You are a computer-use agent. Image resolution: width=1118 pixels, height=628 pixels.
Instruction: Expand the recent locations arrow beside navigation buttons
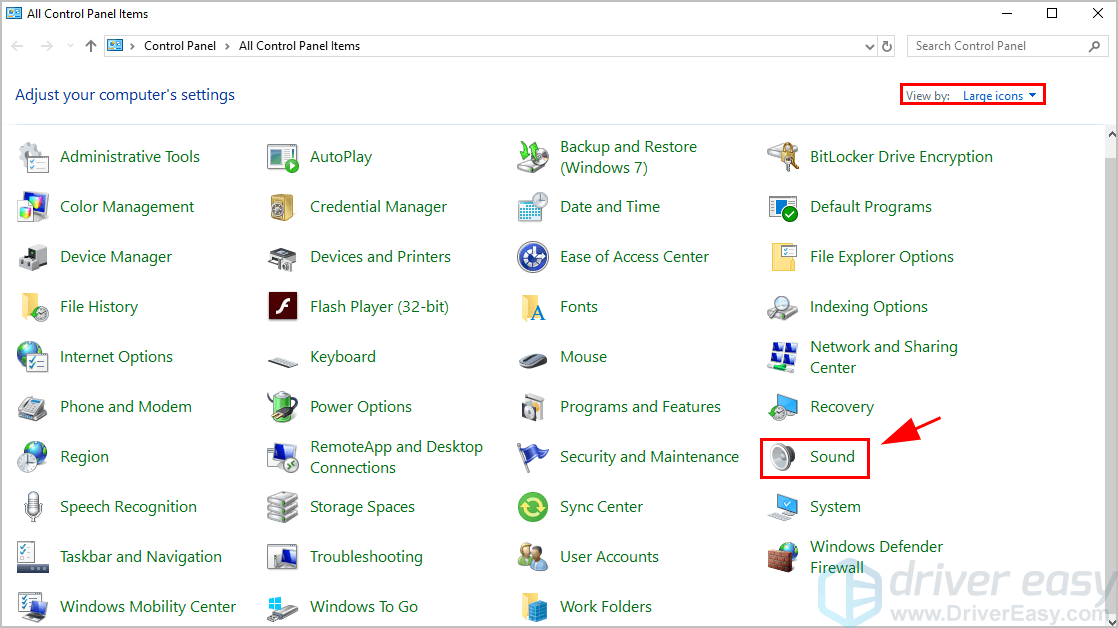click(x=70, y=46)
